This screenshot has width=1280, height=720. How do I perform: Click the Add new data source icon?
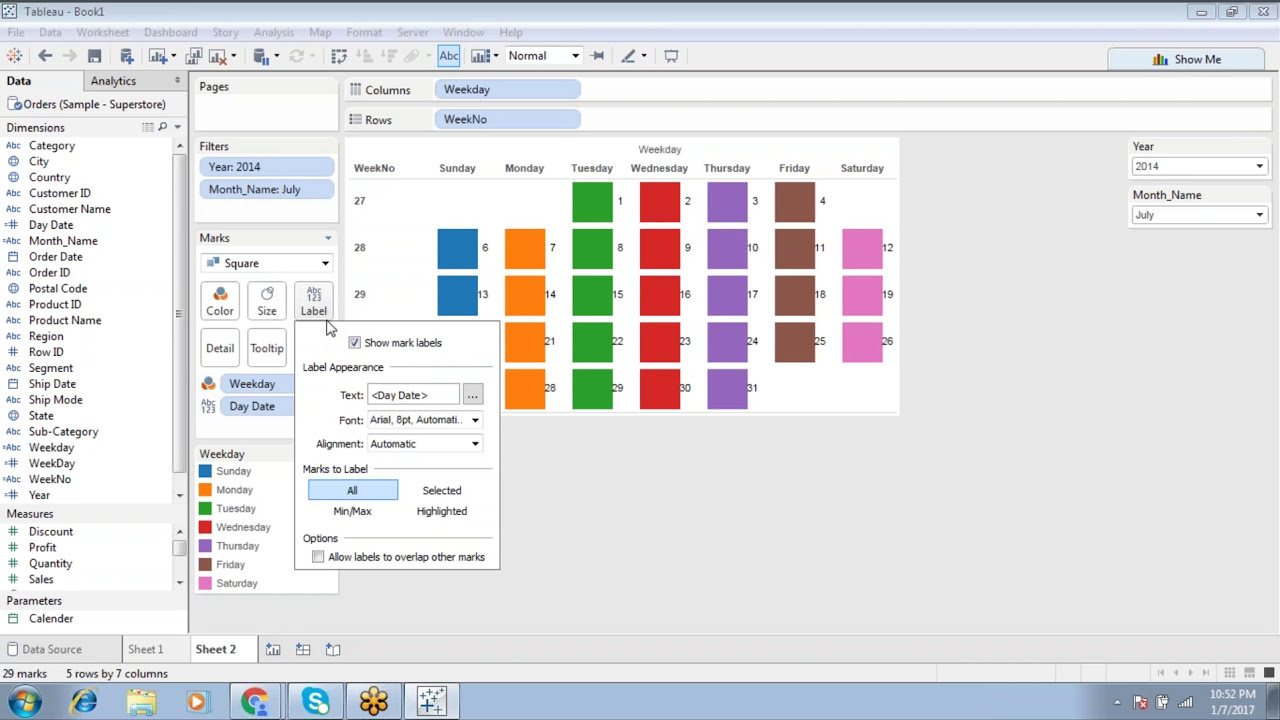coord(127,56)
